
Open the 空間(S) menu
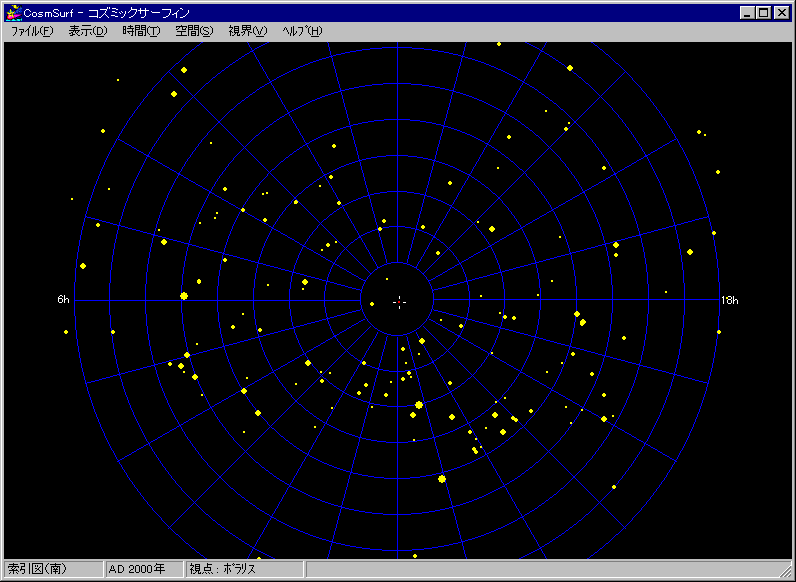coord(194,31)
